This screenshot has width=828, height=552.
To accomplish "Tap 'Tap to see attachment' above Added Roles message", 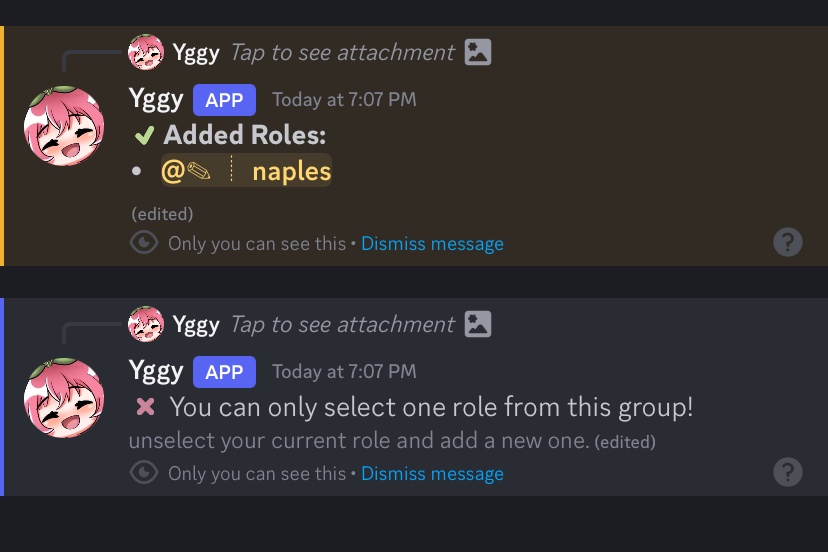I will click(342, 52).
